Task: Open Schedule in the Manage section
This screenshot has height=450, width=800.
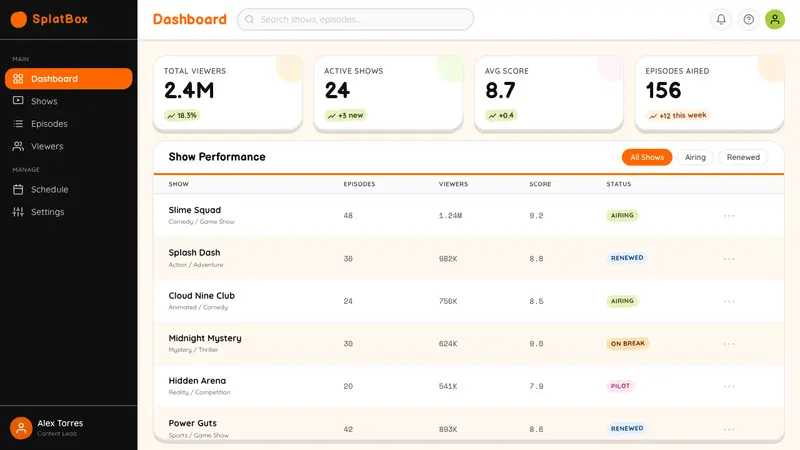Action: 68,189
